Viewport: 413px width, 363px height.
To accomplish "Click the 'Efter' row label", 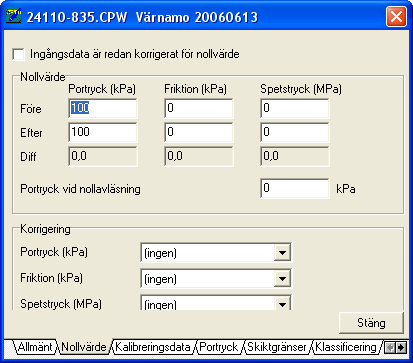I will [31, 133].
